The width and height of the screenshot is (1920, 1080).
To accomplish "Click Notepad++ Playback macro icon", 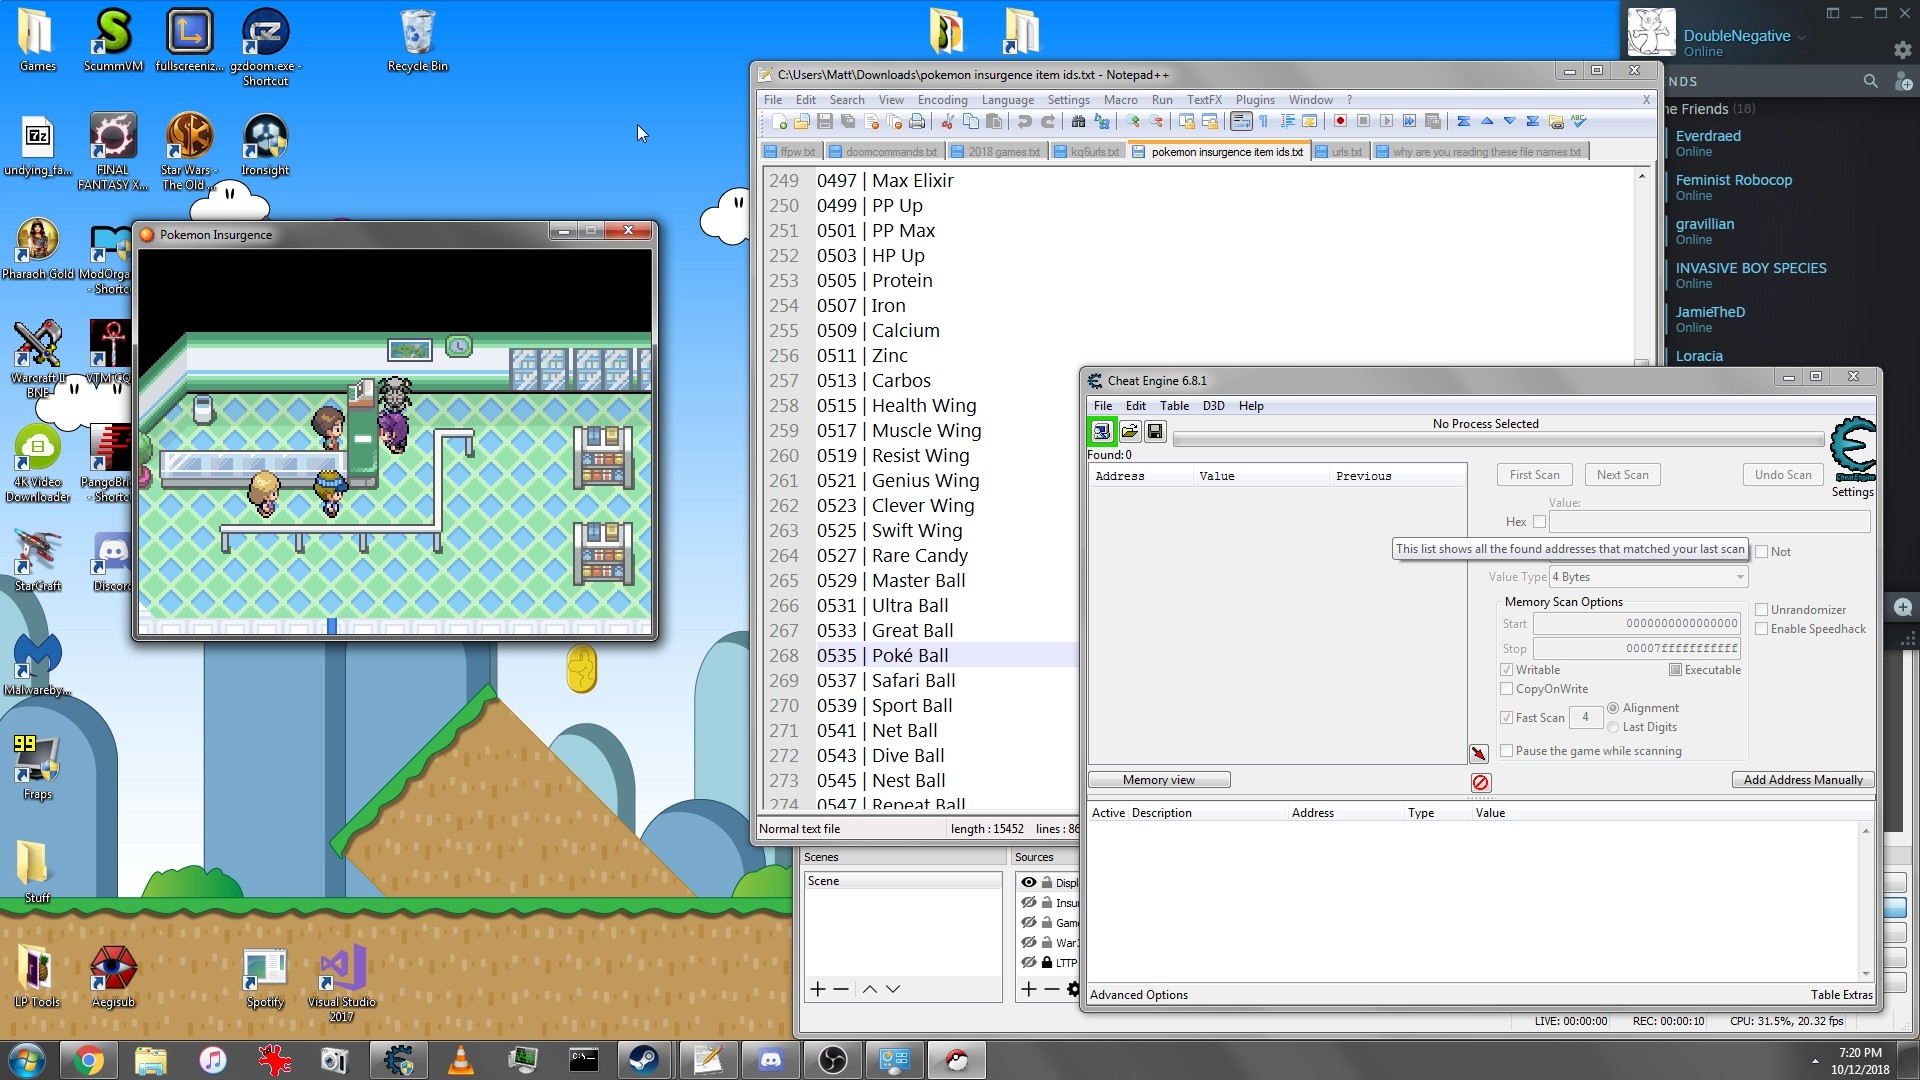I will [1386, 121].
